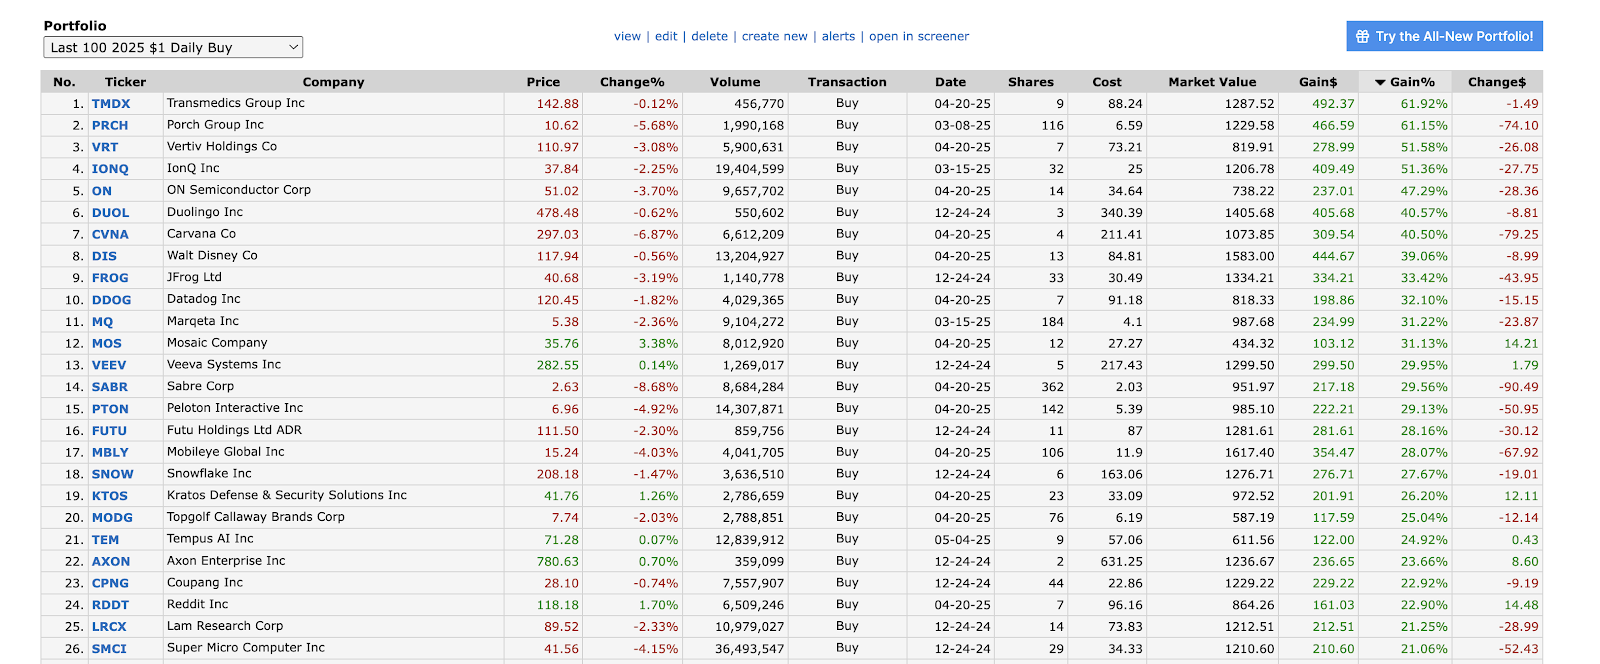Screen dimensions: 1600x664
Task: Open KTOS ticker link
Action: 110,496
